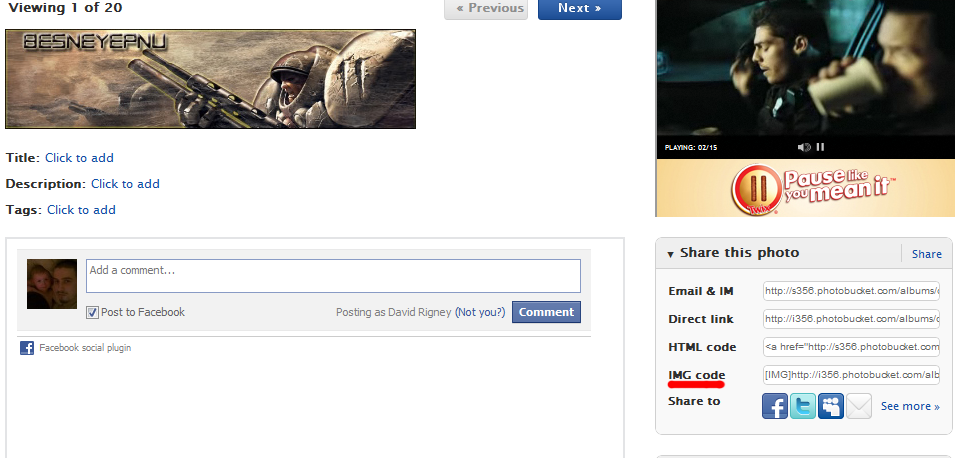The width and height of the screenshot is (959, 458).
Task: Pause the playing video ad
Action: click(820, 147)
